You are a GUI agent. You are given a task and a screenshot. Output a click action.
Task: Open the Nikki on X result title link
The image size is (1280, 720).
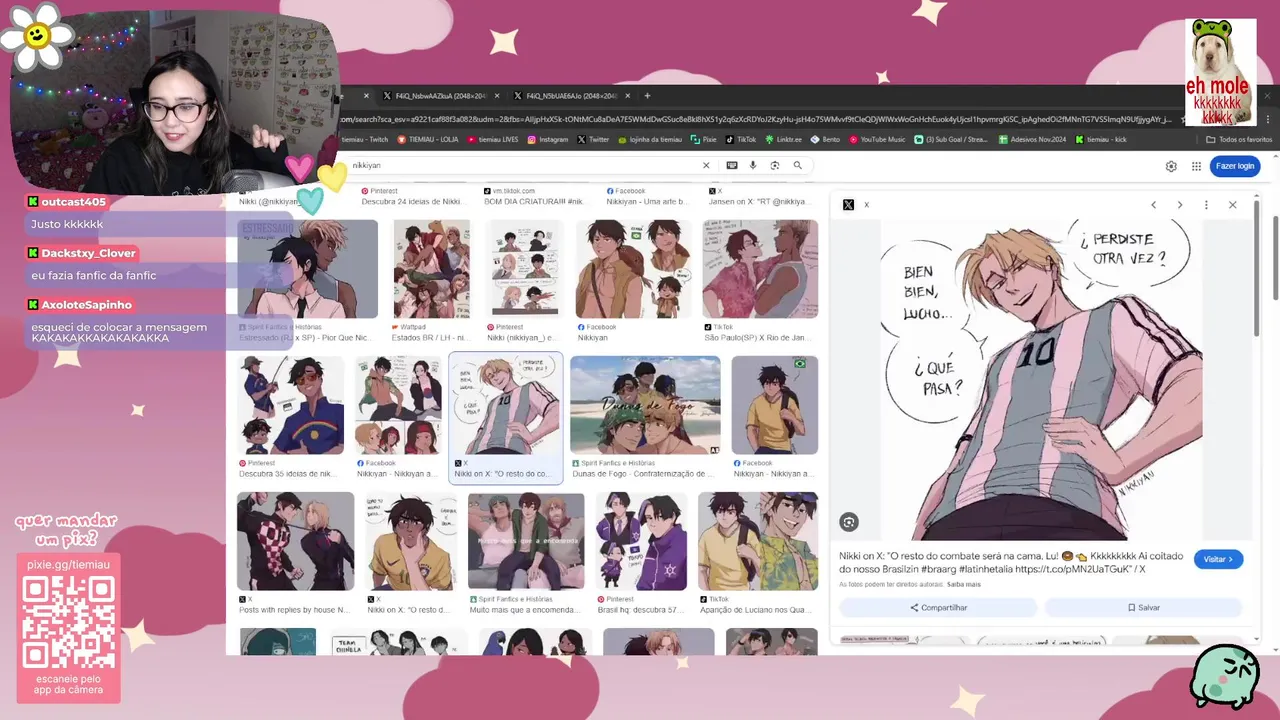pyautogui.click(x=1011, y=562)
